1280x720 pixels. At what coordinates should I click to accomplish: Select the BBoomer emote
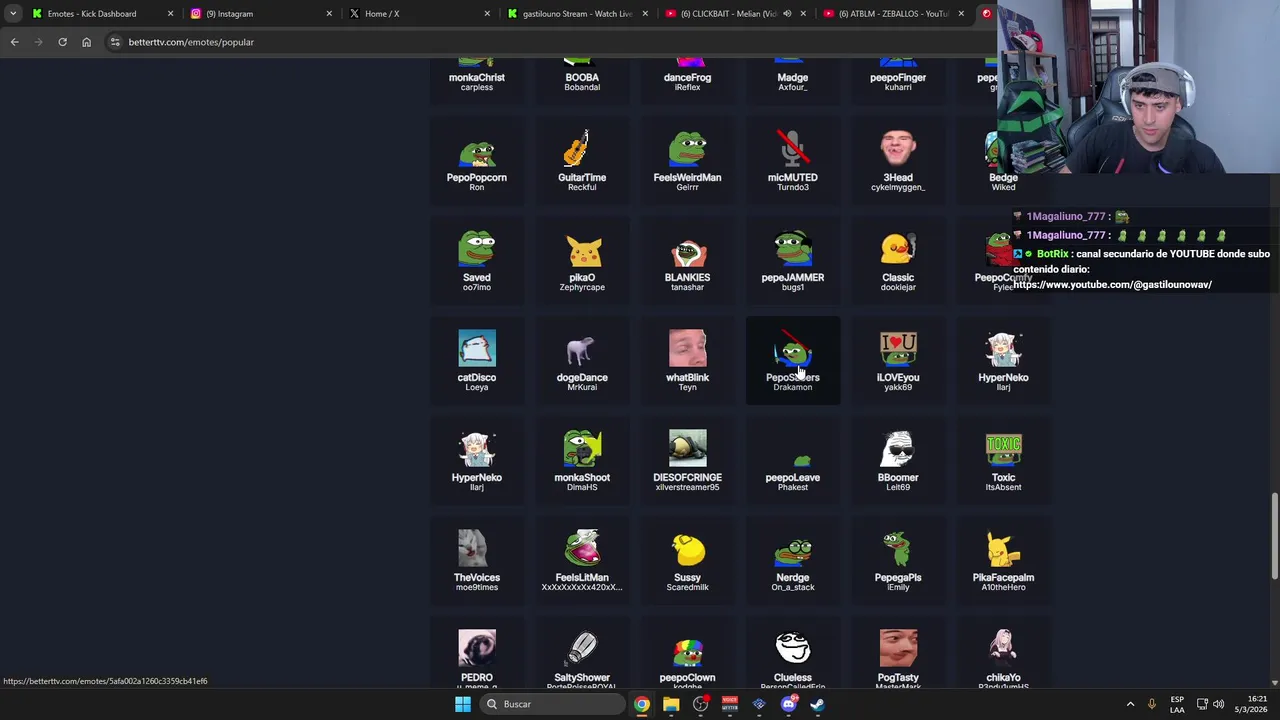click(x=898, y=460)
